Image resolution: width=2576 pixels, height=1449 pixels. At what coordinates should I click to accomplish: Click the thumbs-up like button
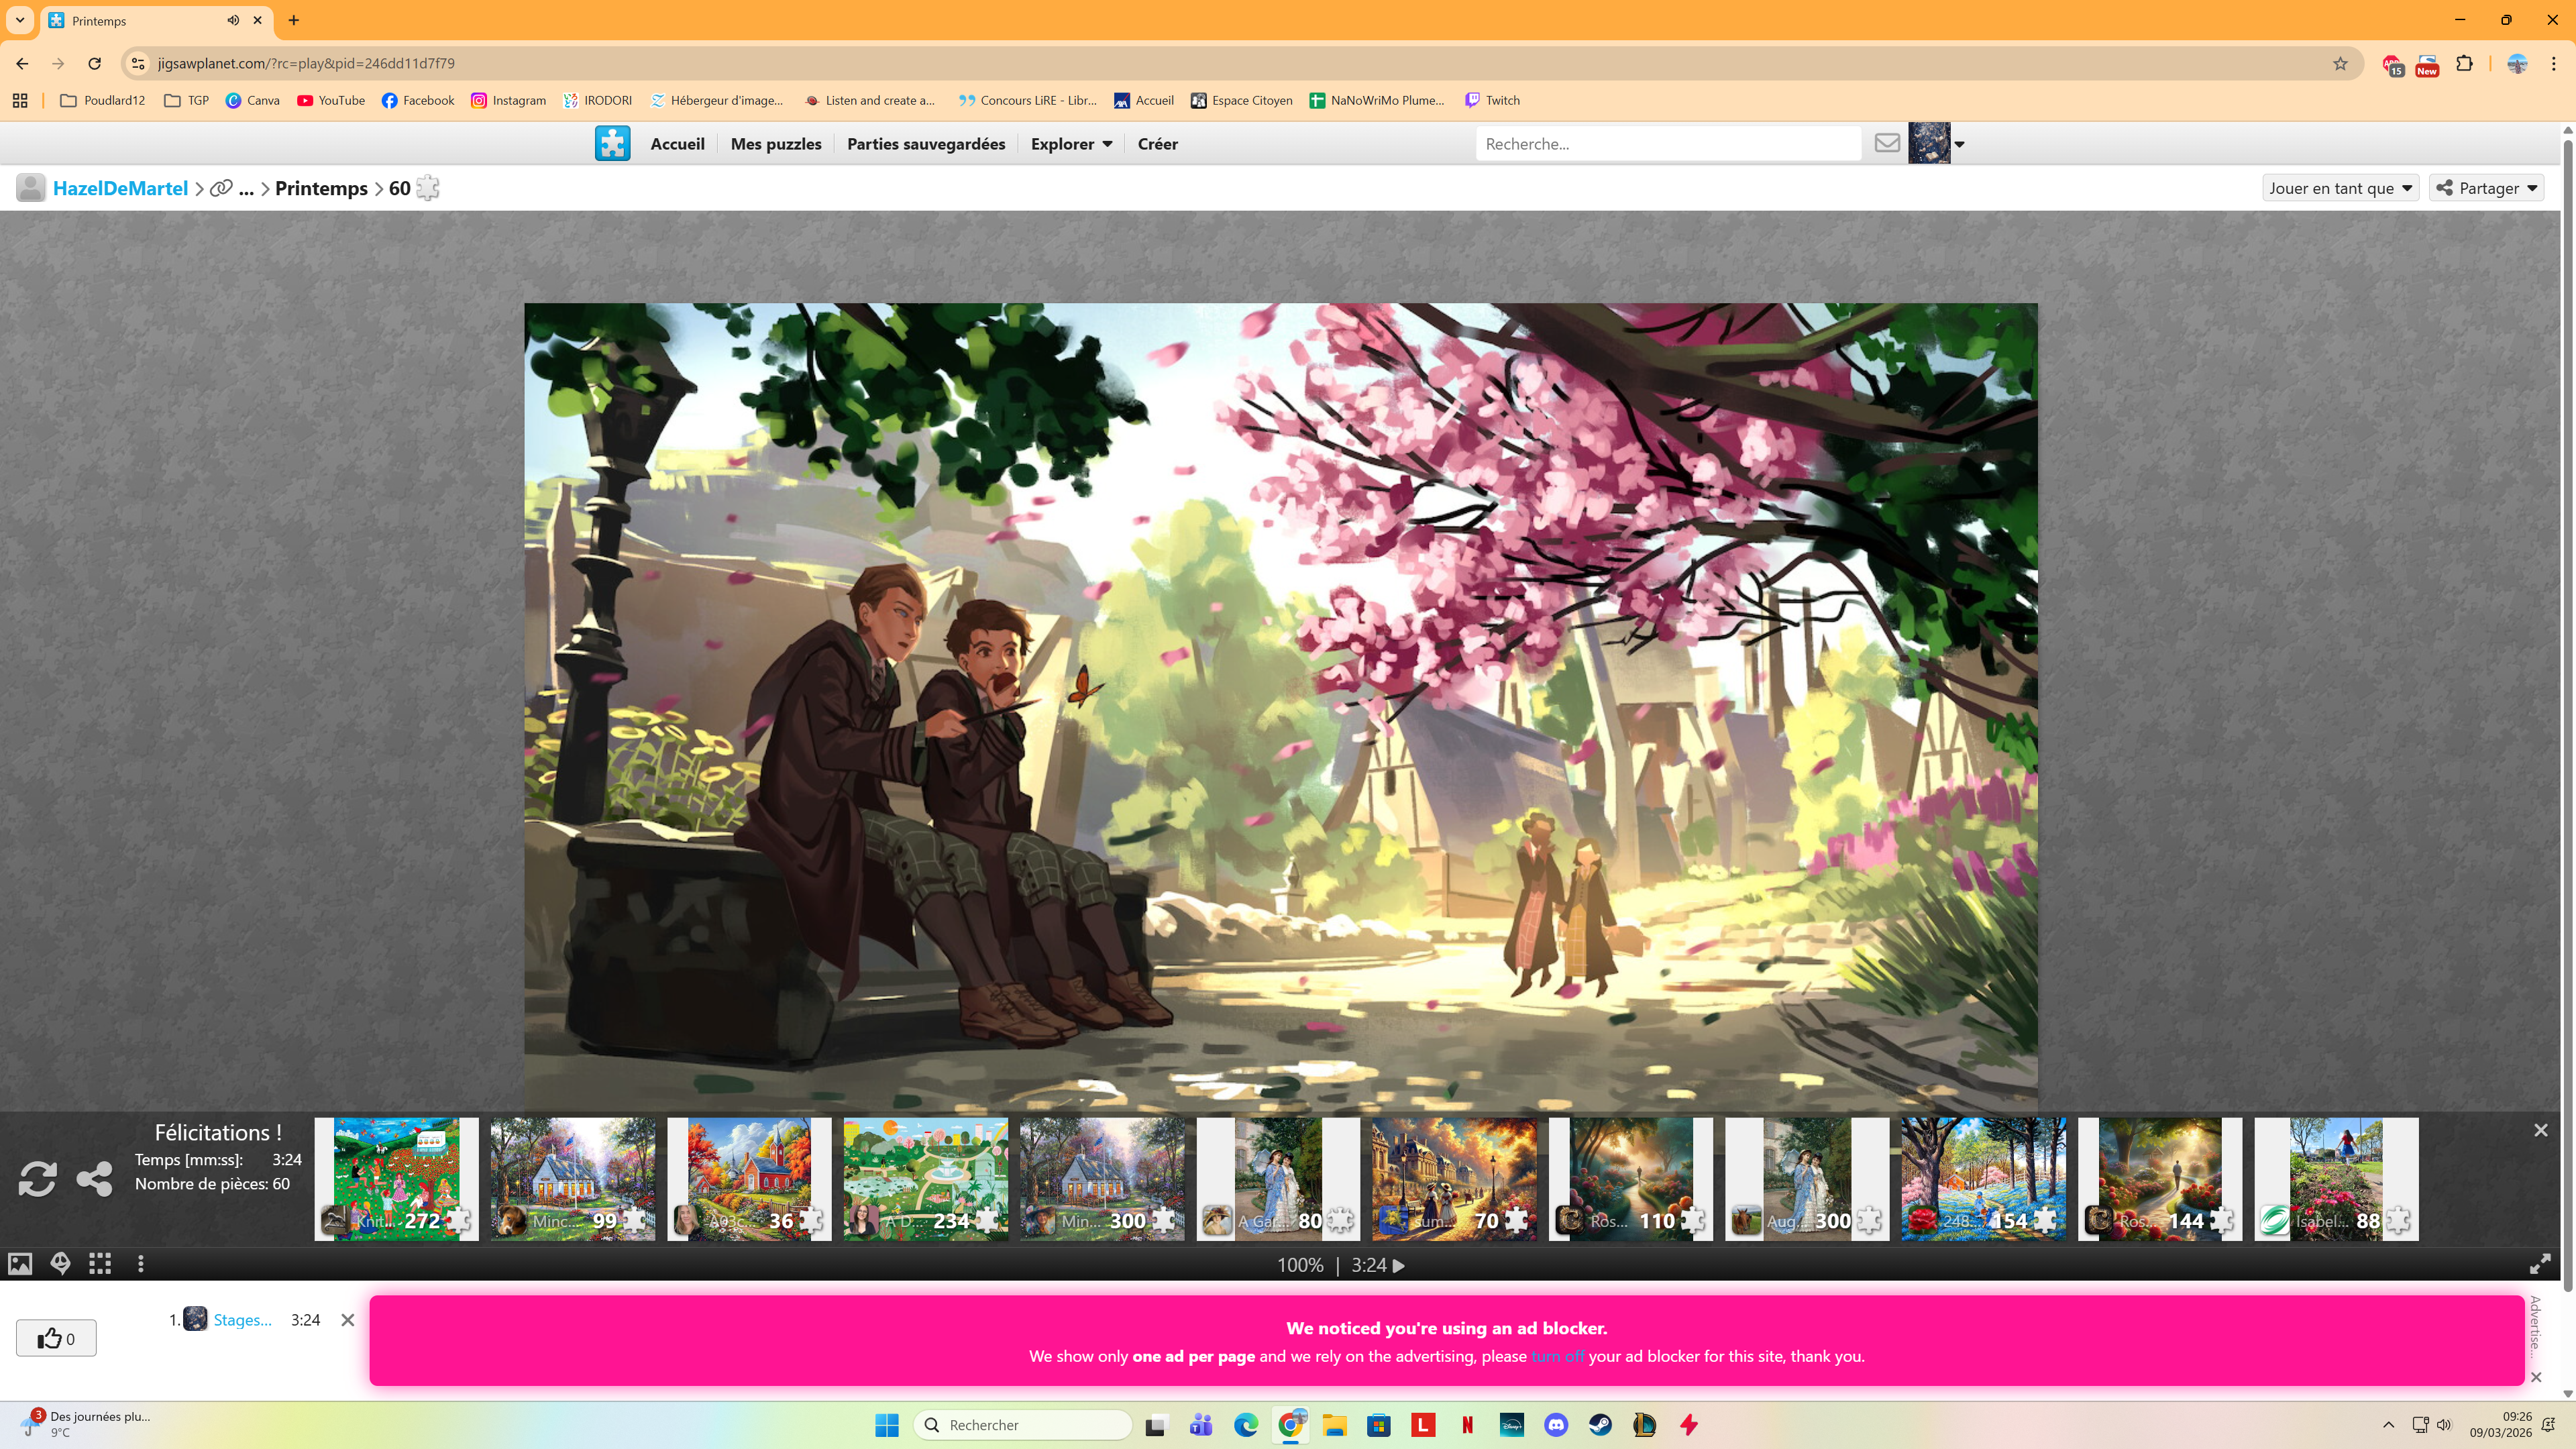[x=56, y=1338]
